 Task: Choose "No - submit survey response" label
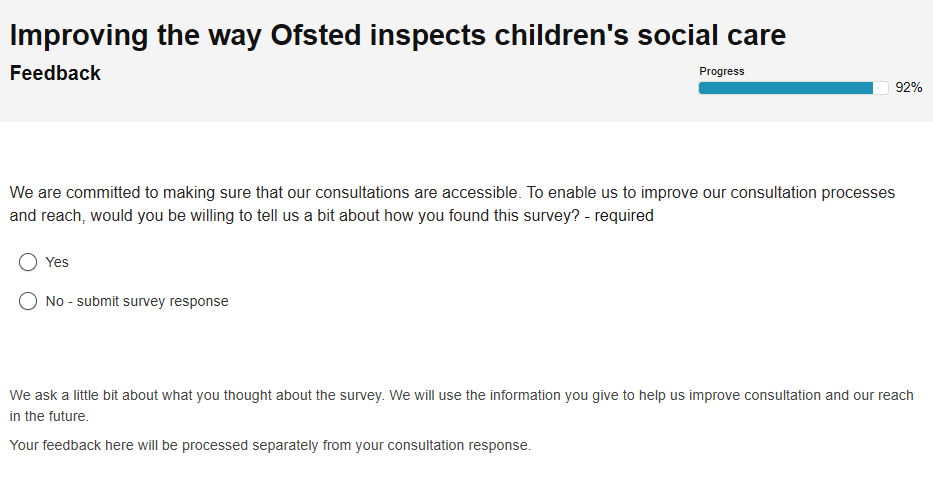(x=137, y=301)
